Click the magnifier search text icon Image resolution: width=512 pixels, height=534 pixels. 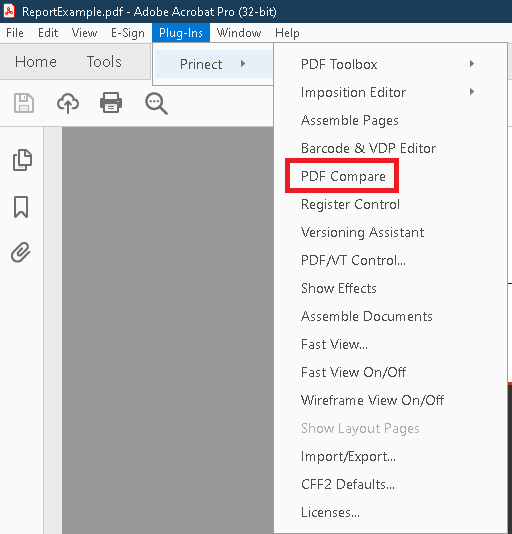tap(156, 103)
